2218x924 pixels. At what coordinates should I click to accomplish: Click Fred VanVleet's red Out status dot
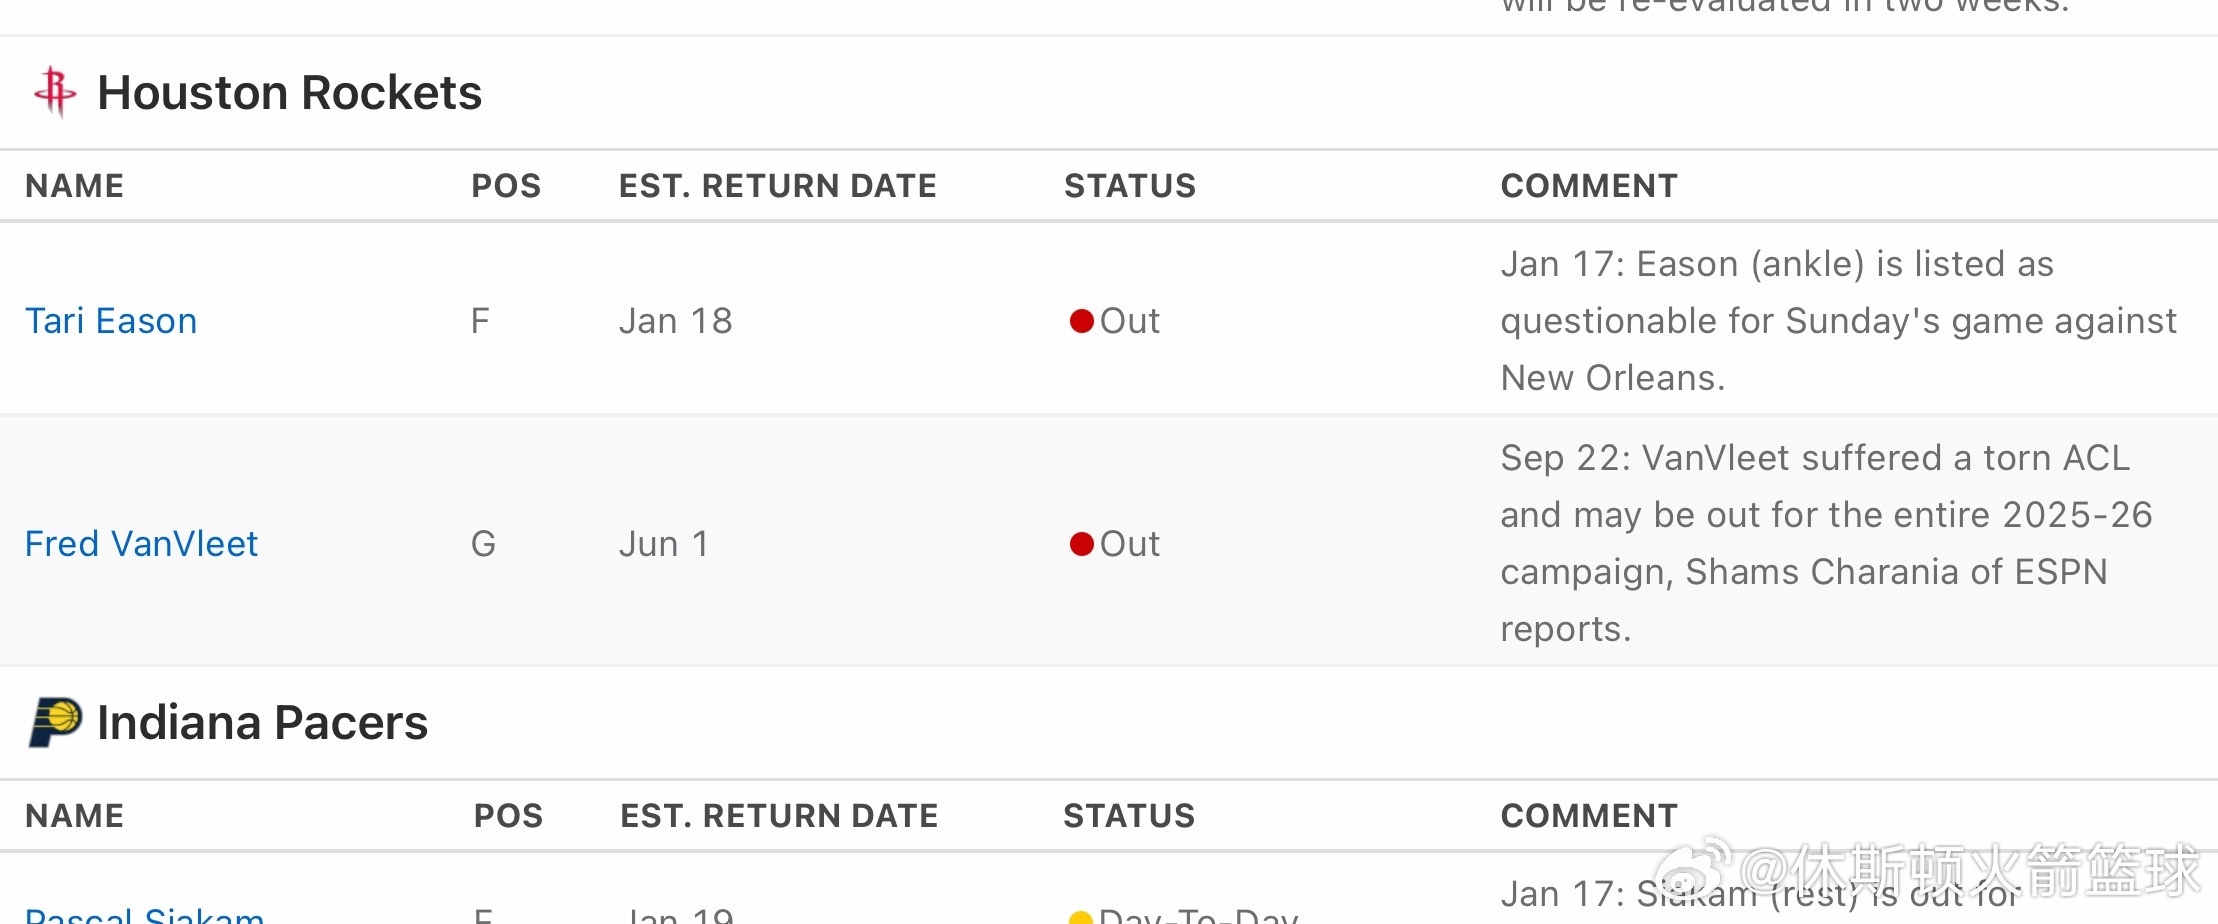1081,544
